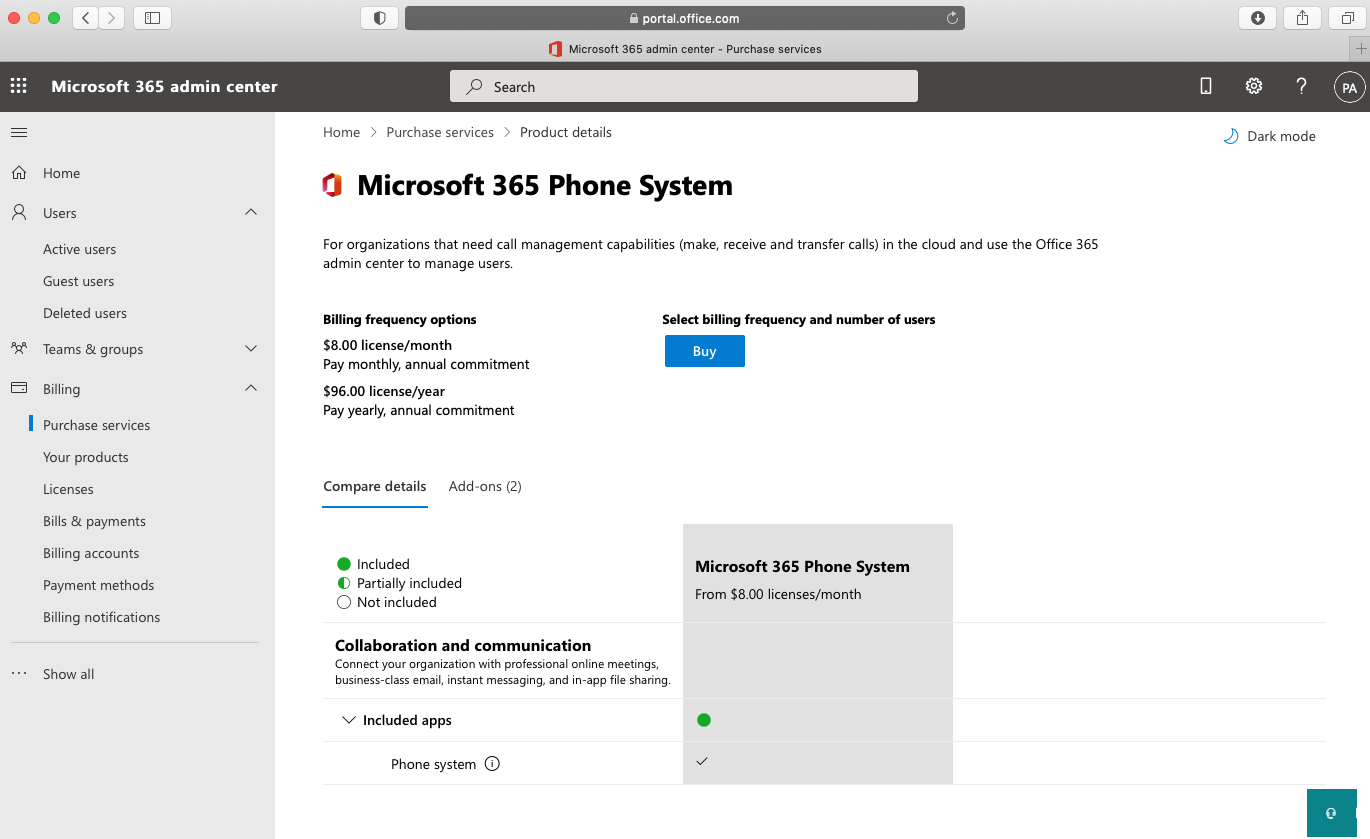This screenshot has height=839, width=1370.
Task: Click the Teams & groups icon
Action: tap(19, 349)
